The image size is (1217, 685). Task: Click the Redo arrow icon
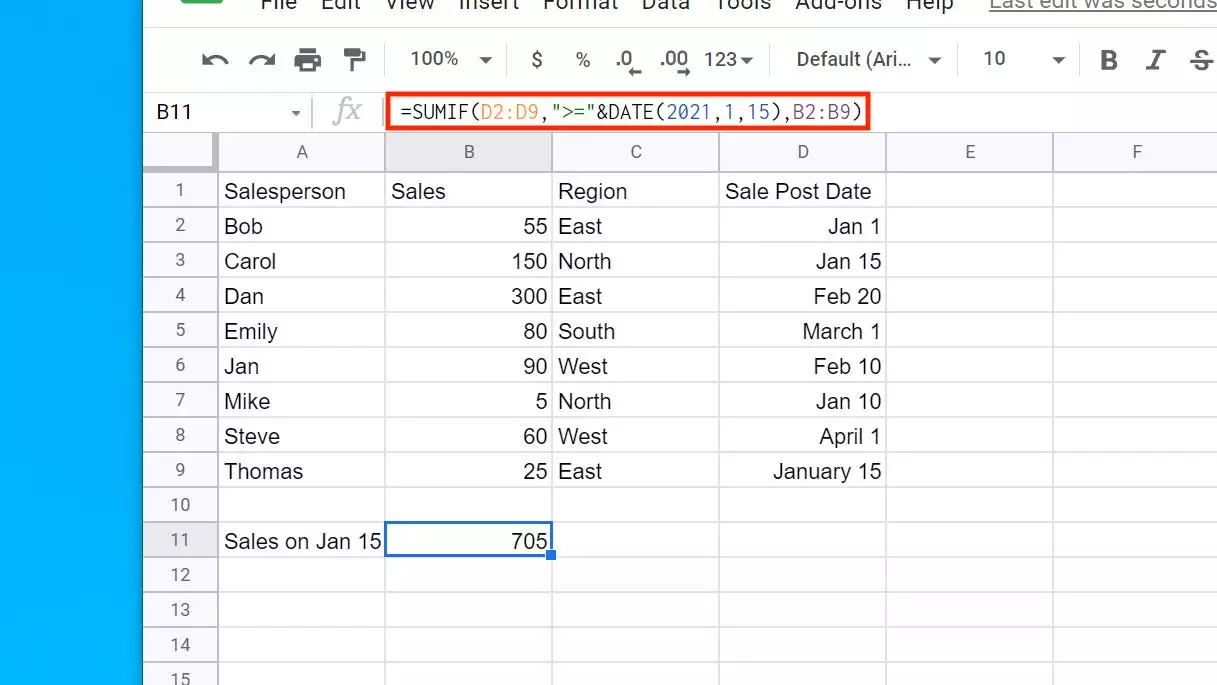pyautogui.click(x=262, y=60)
